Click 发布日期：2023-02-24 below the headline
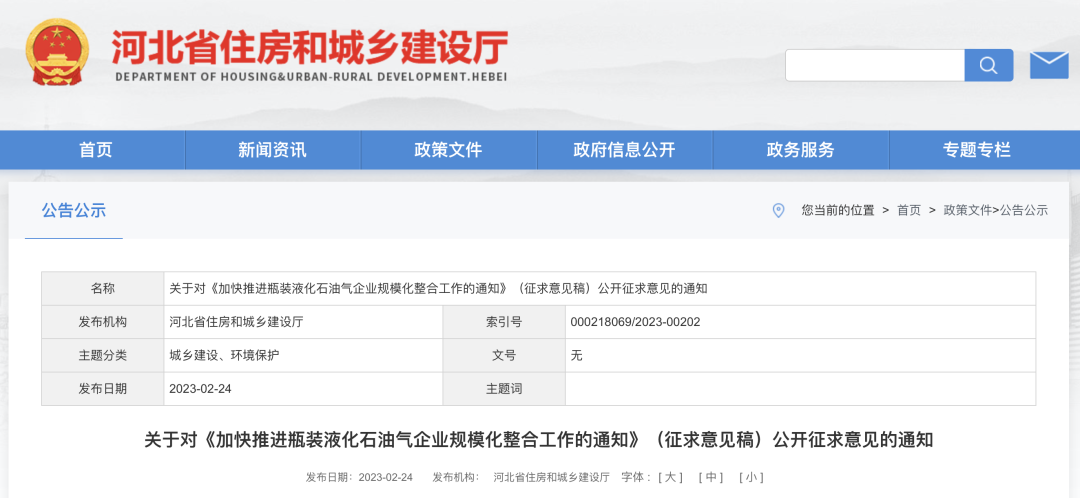The height and width of the screenshot is (498, 1080). point(360,477)
